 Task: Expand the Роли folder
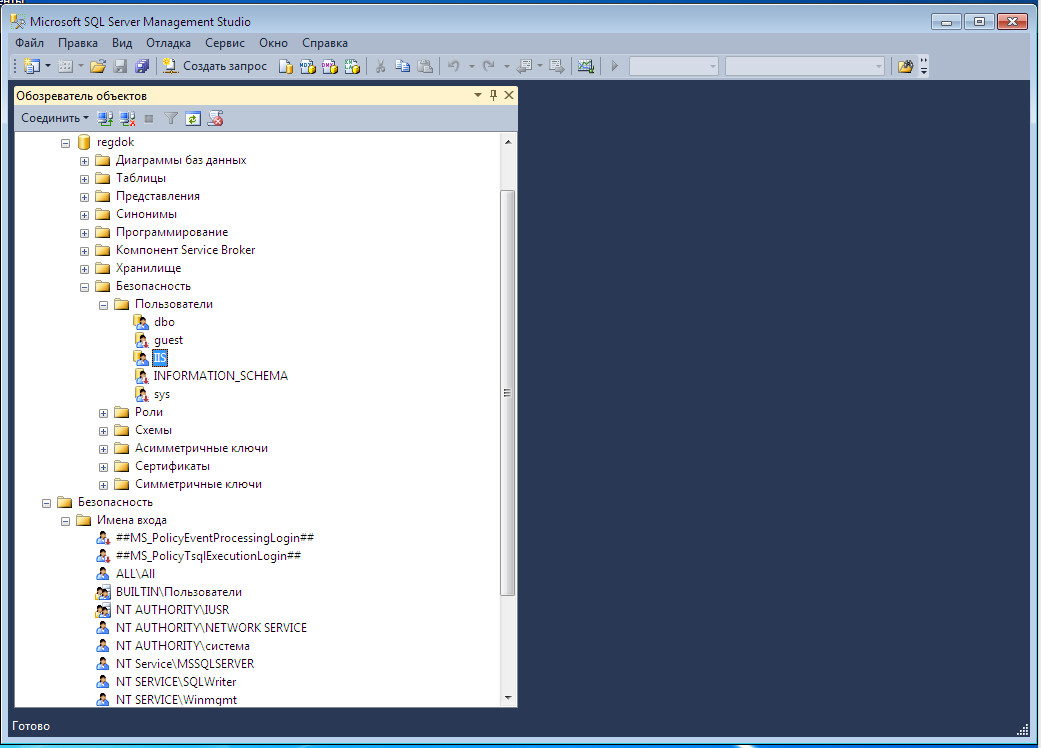click(104, 413)
